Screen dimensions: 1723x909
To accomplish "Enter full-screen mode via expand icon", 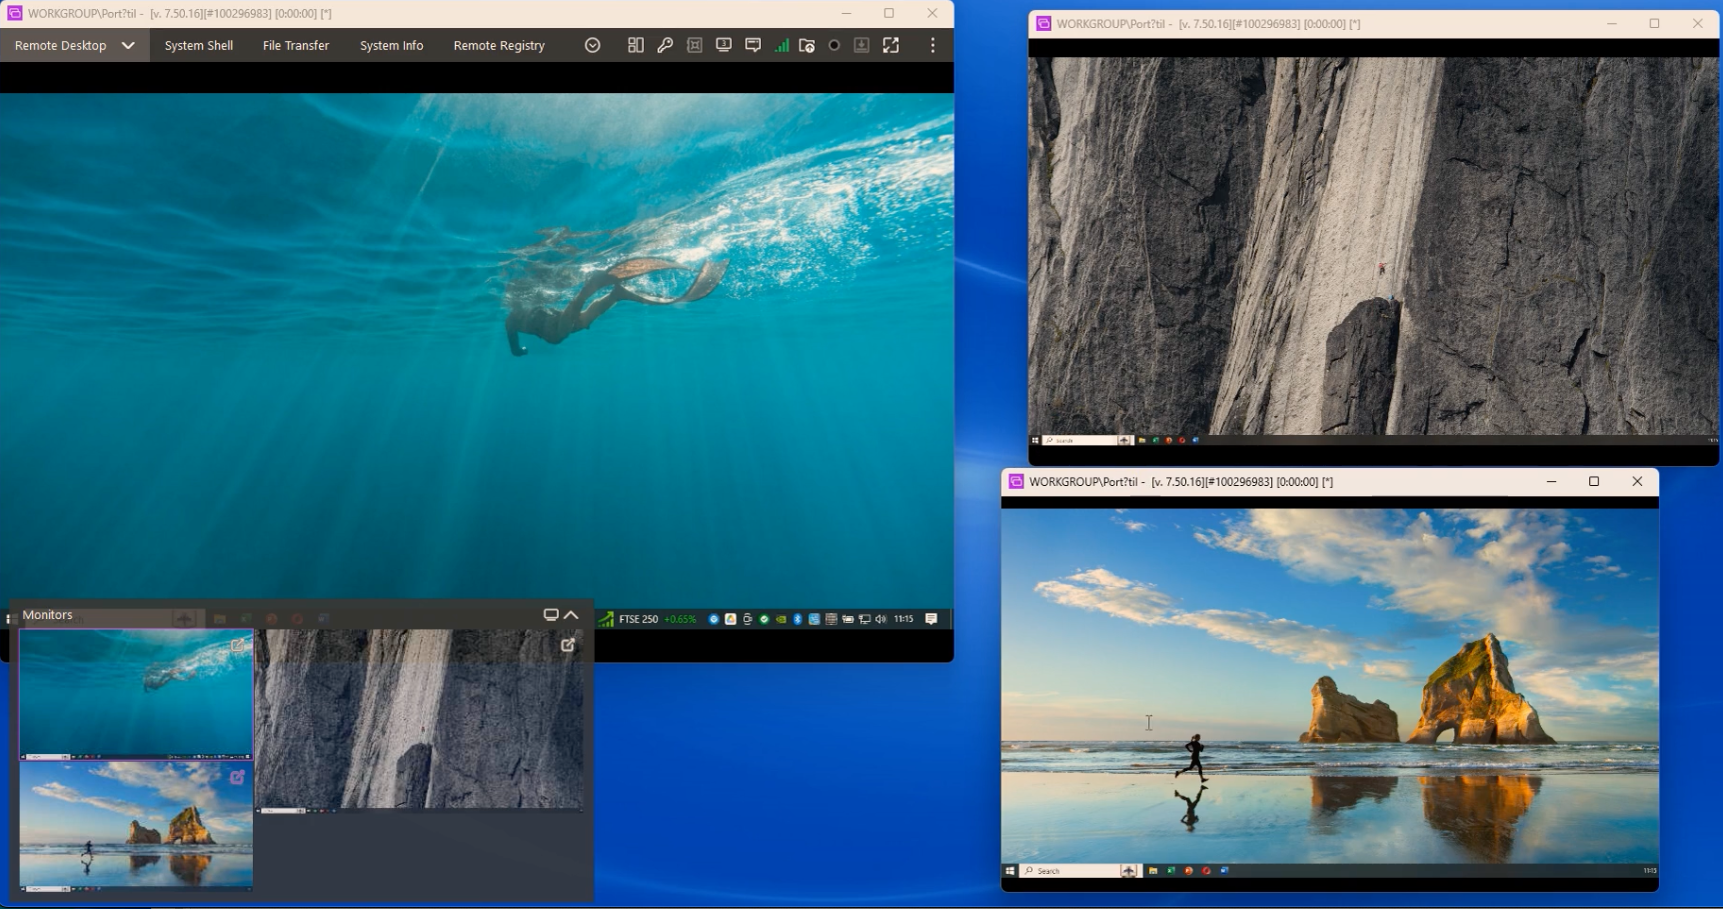I will pyautogui.click(x=891, y=45).
